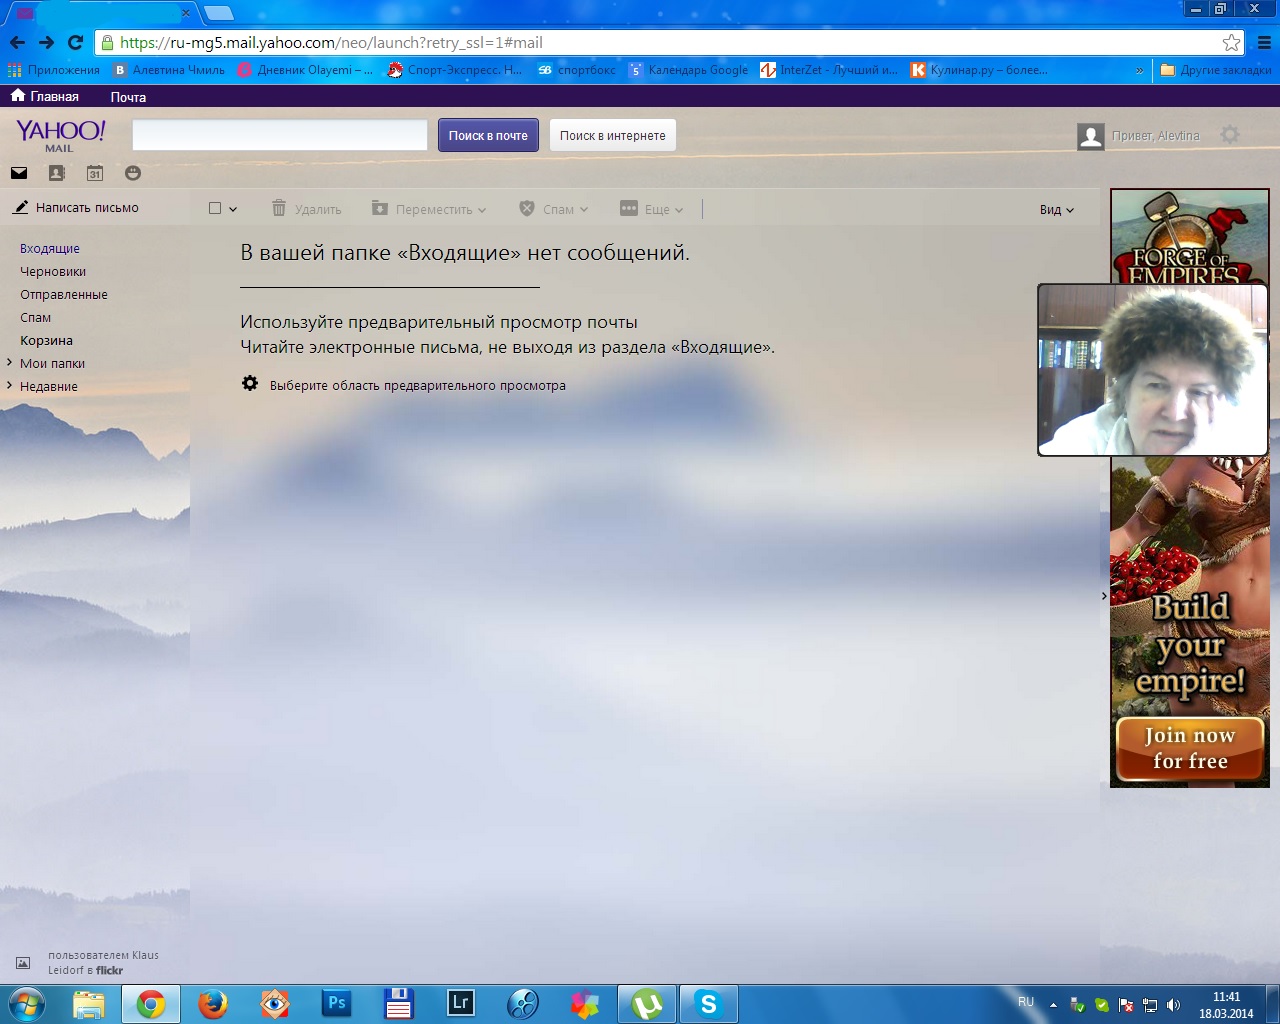Go to the Главная home tab
1280x1024 pixels.
(x=45, y=97)
